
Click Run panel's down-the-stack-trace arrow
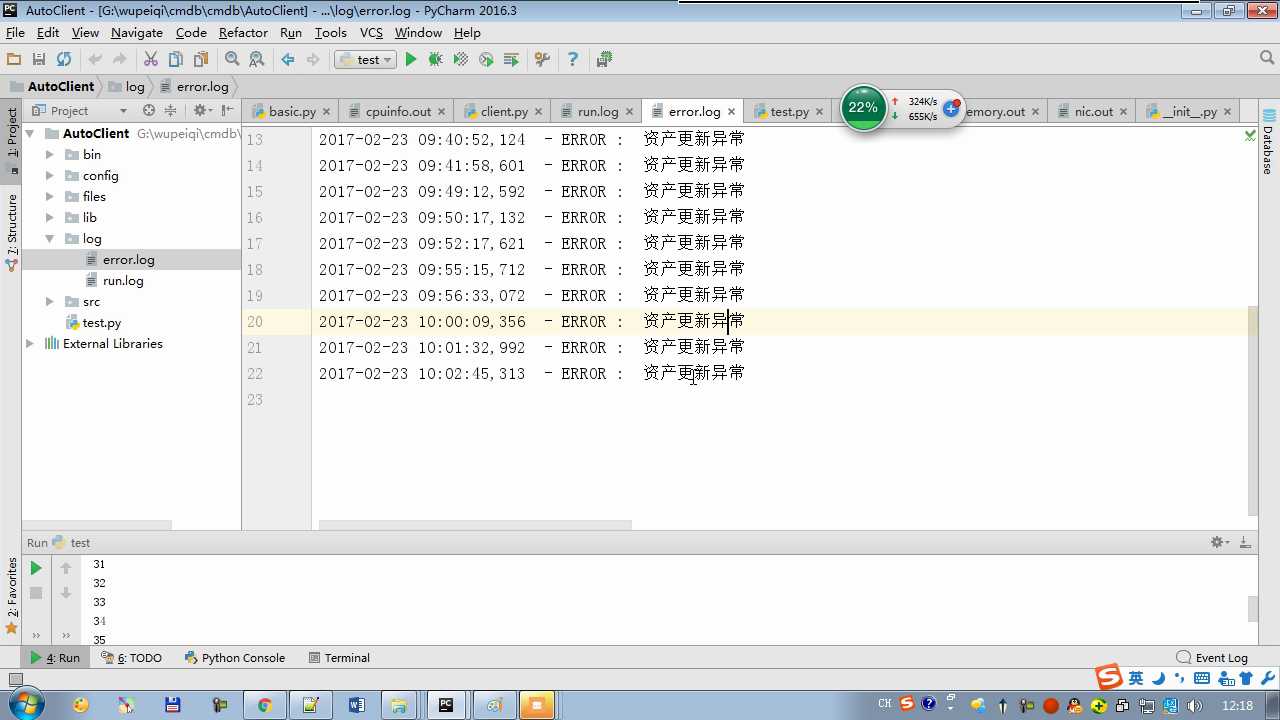[66, 593]
